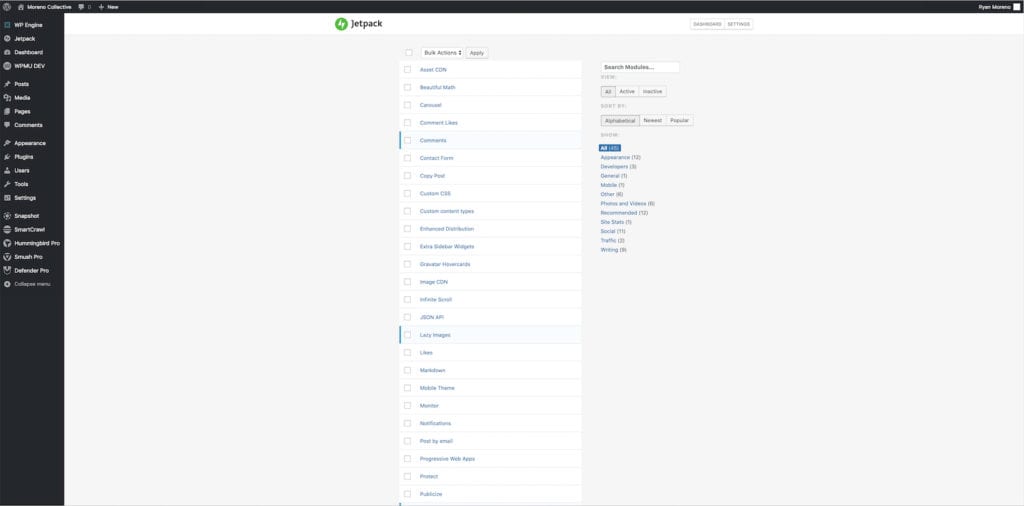Click the Snapshot sidebar icon
Screen dimensions: 1024x506
click(x=7, y=215)
